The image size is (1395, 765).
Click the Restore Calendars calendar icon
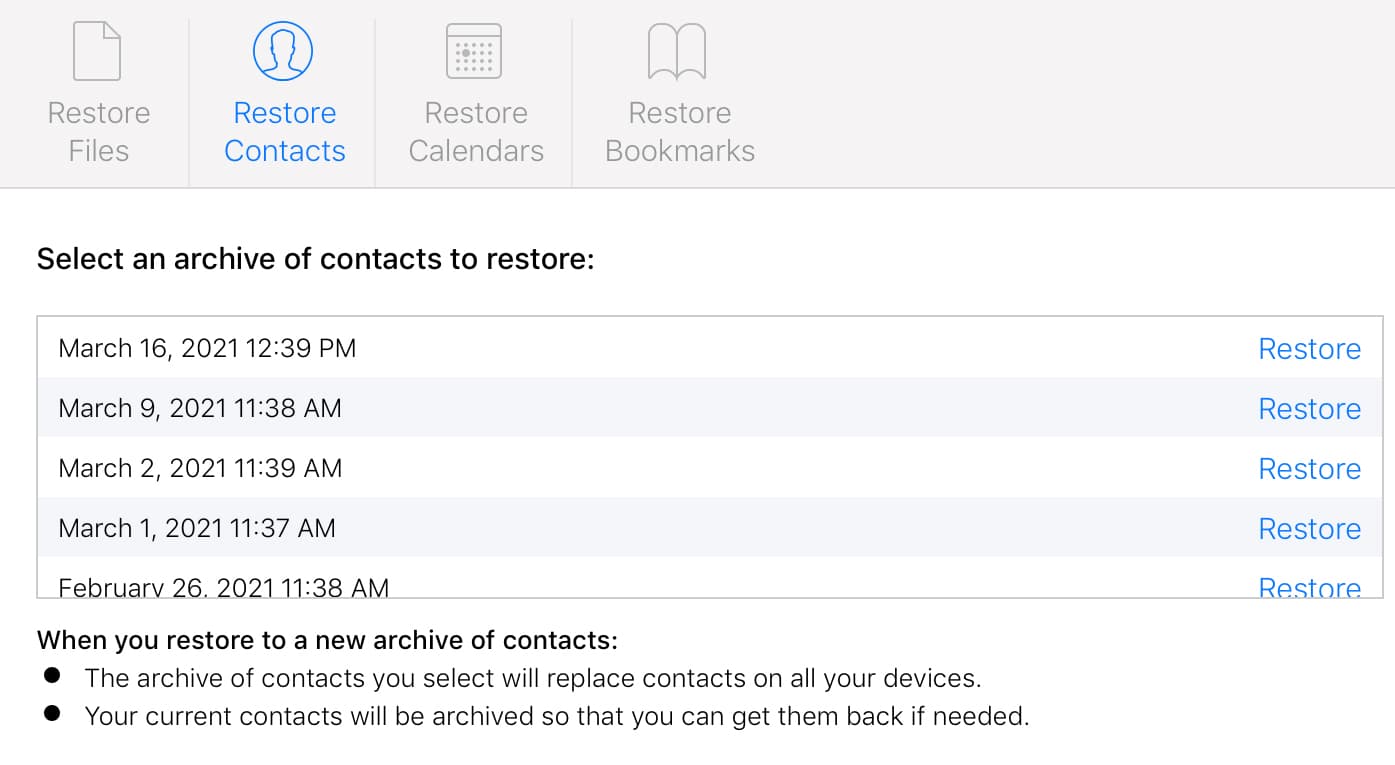pos(474,51)
